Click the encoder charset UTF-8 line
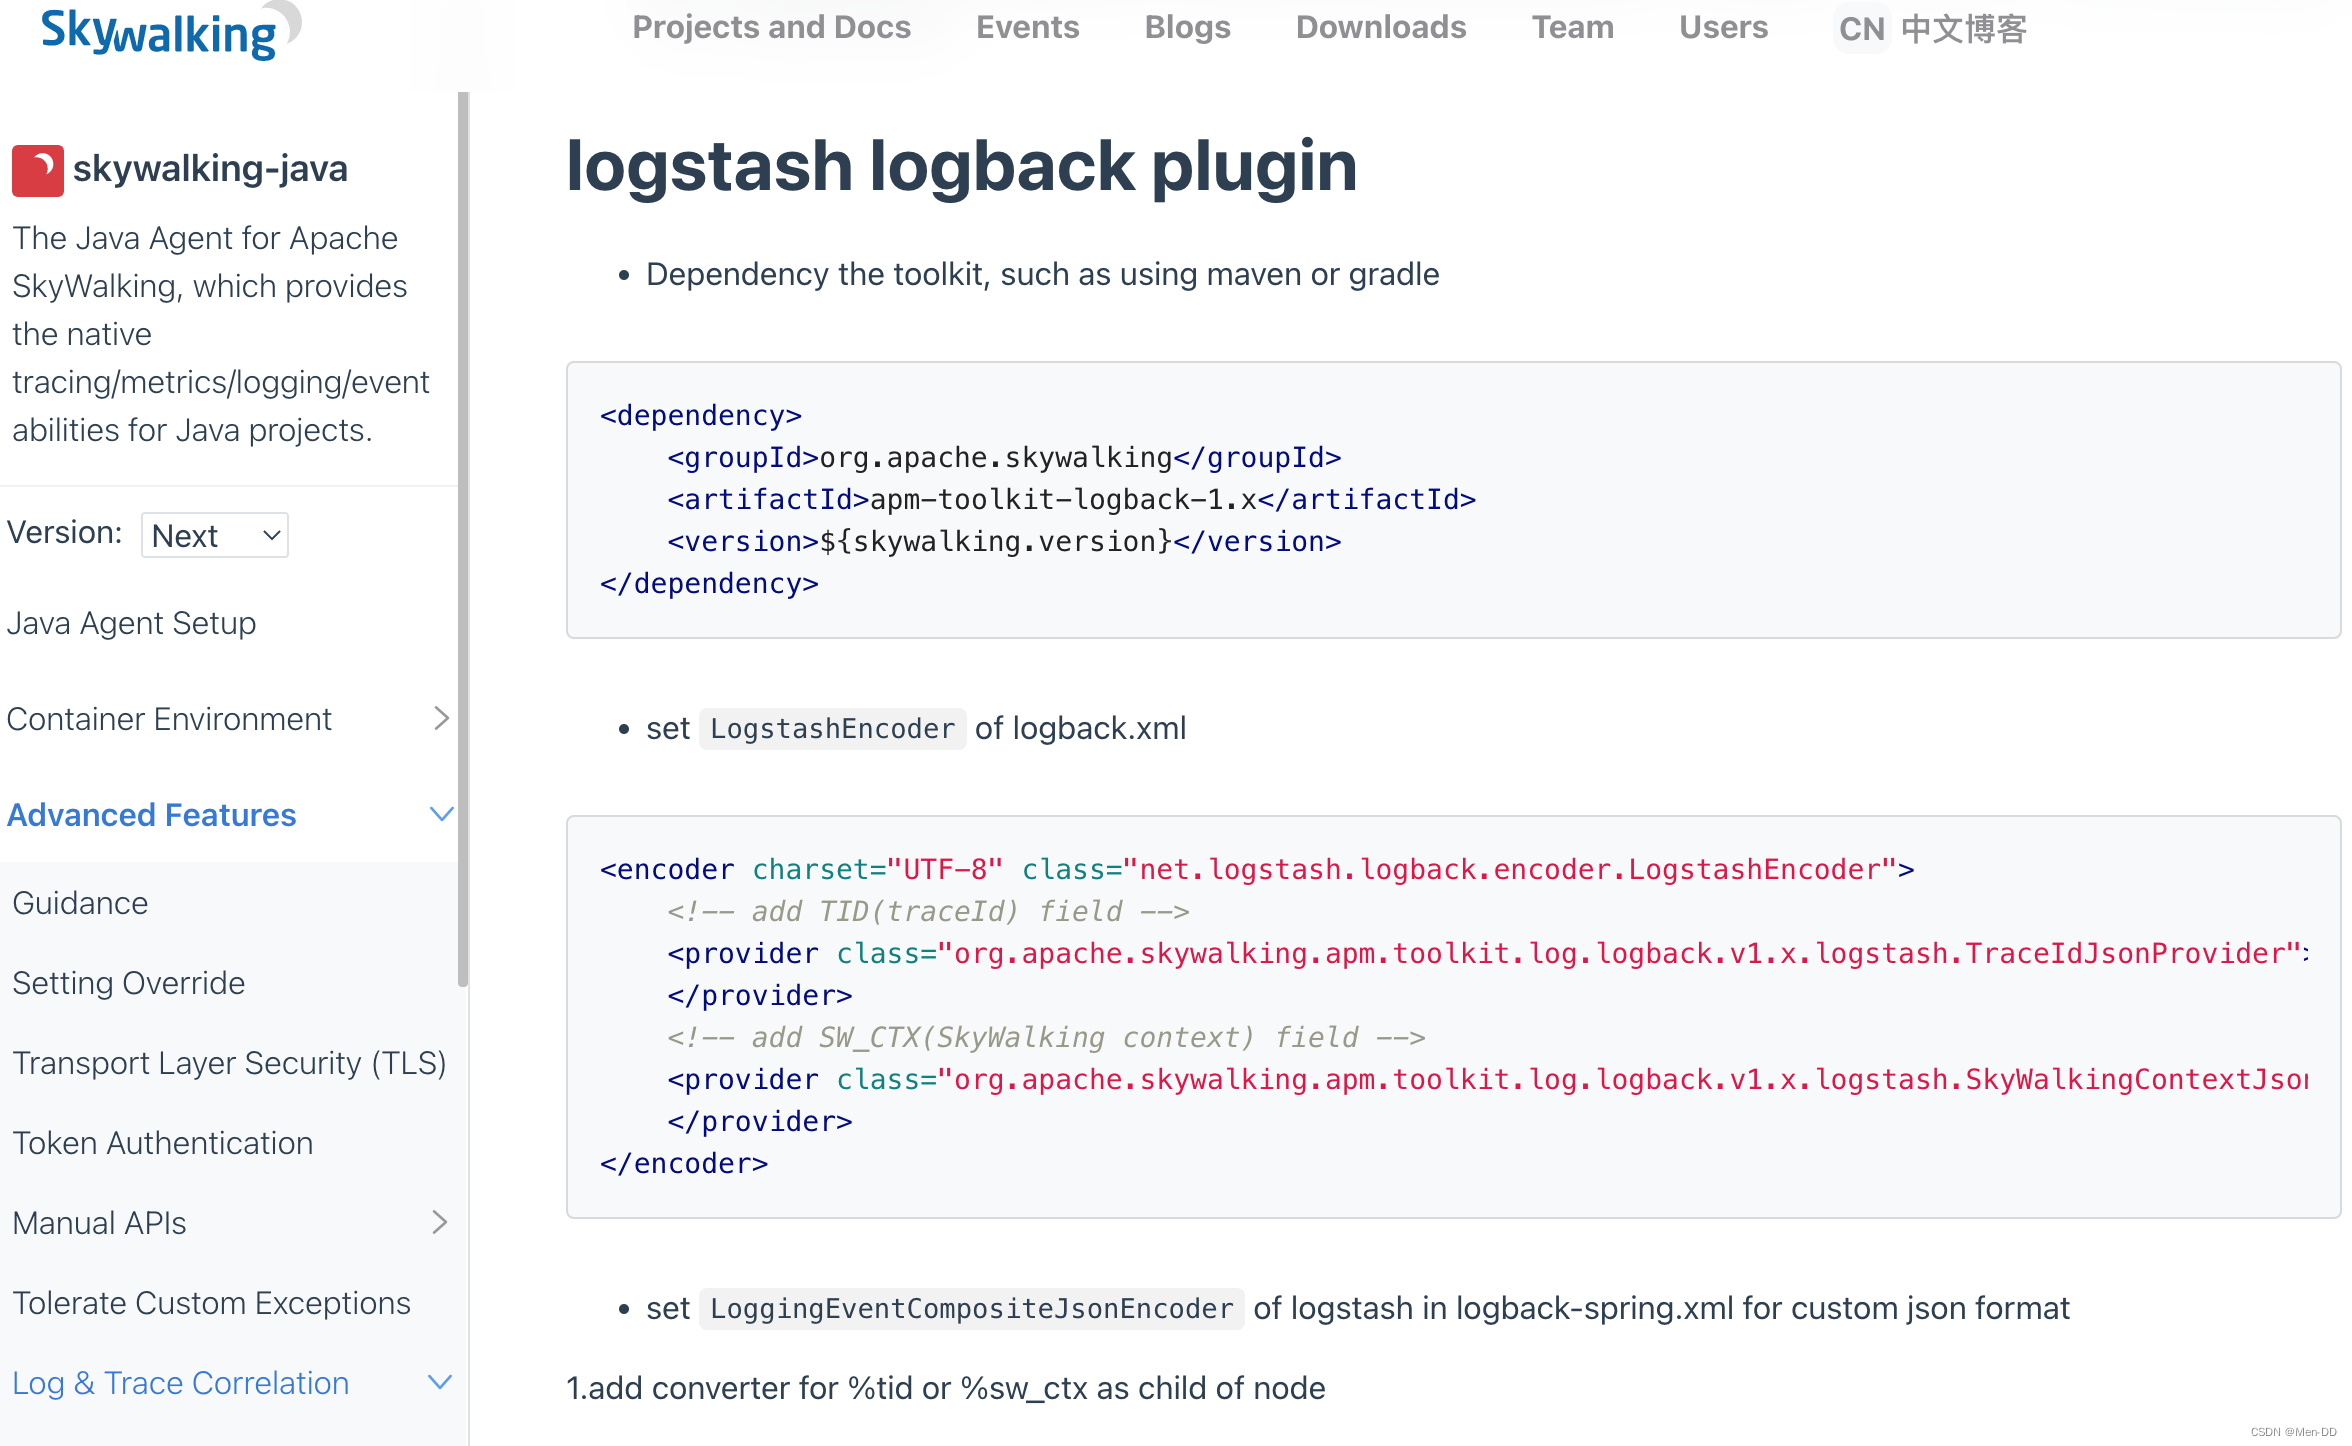Image resolution: width=2352 pixels, height=1446 pixels. pyautogui.click(x=1257, y=869)
